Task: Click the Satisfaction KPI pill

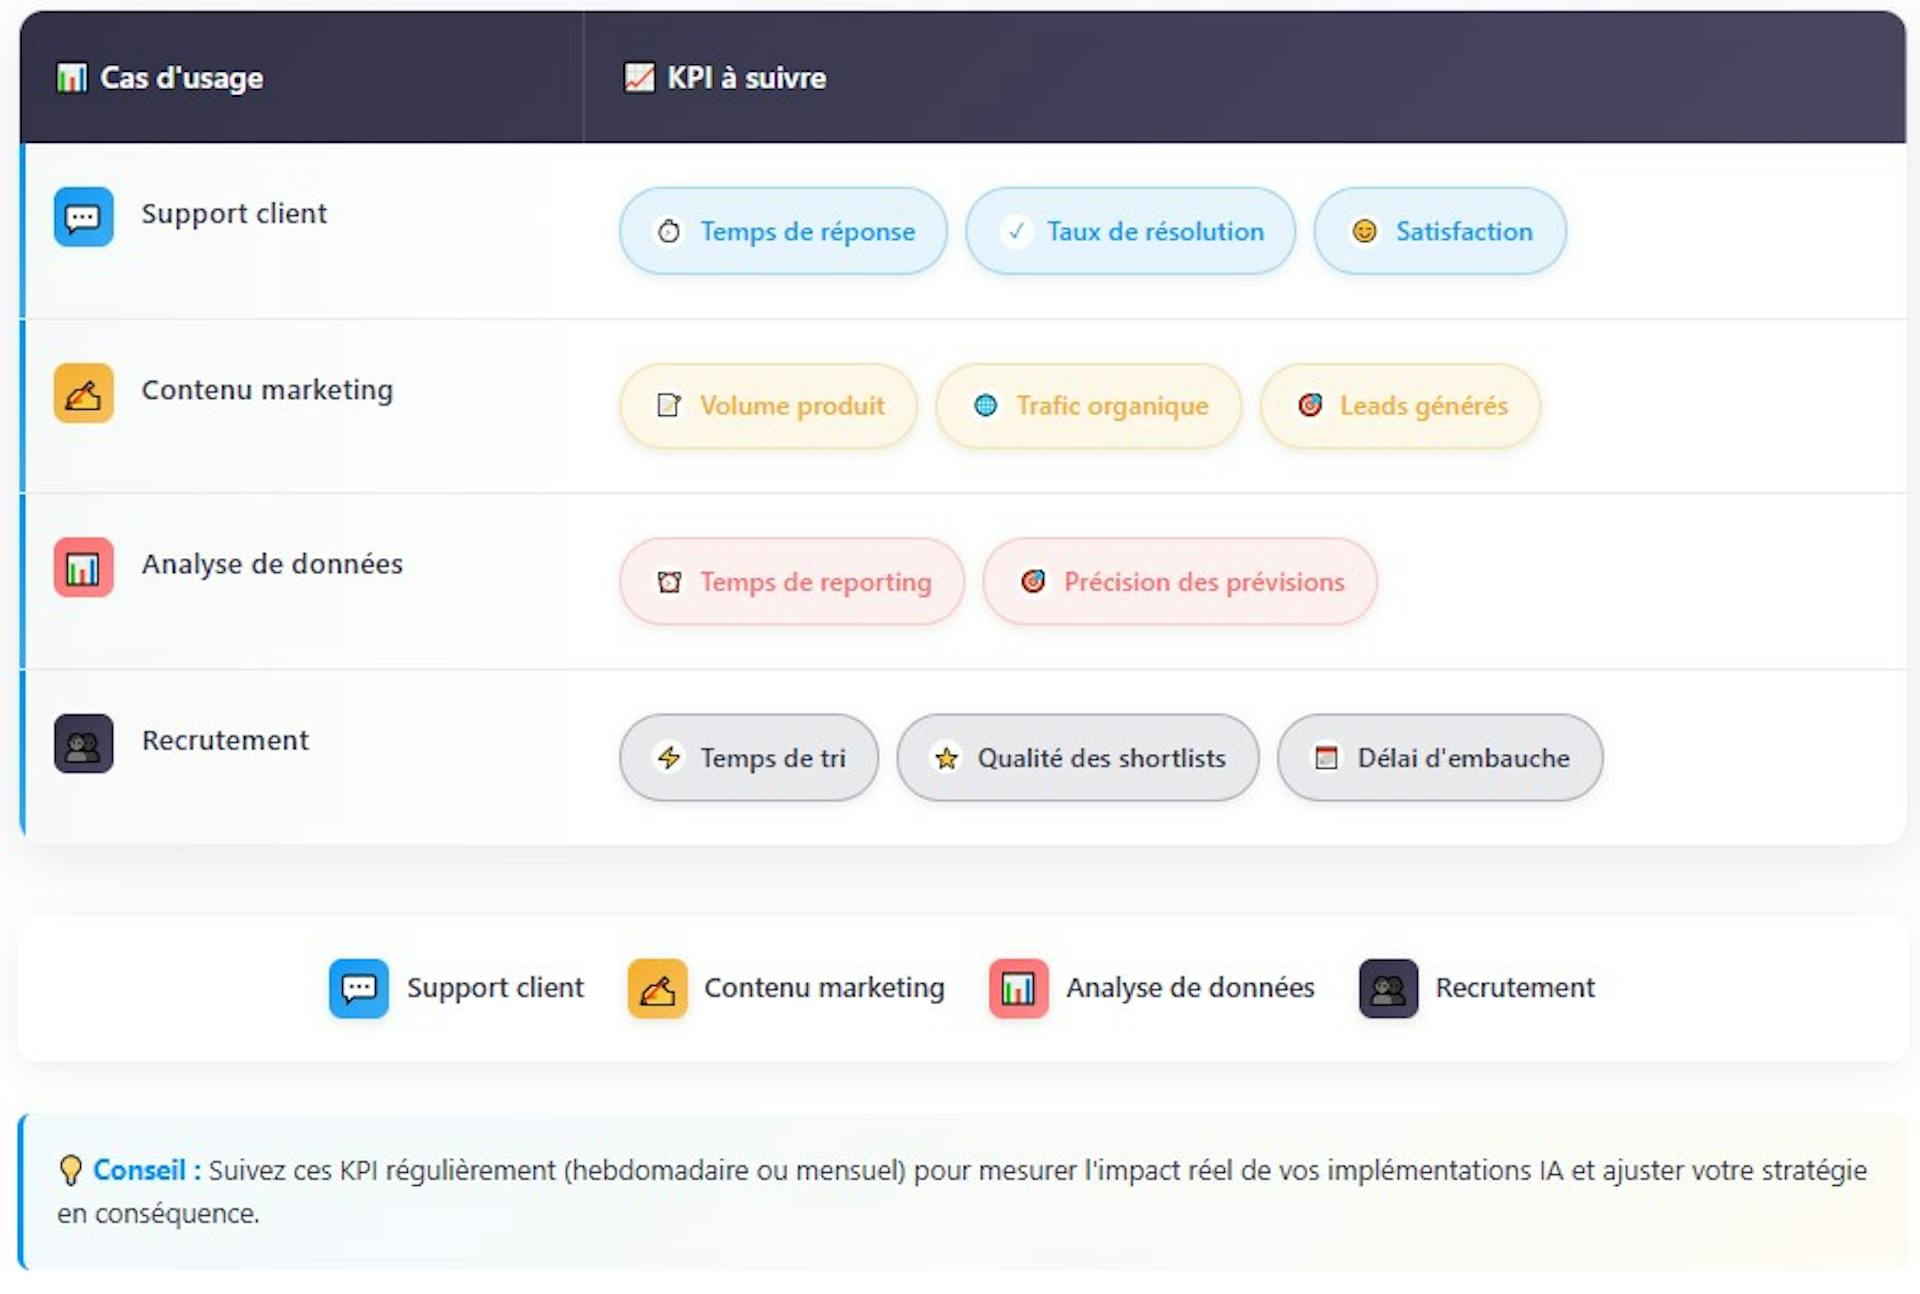Action: (1440, 231)
